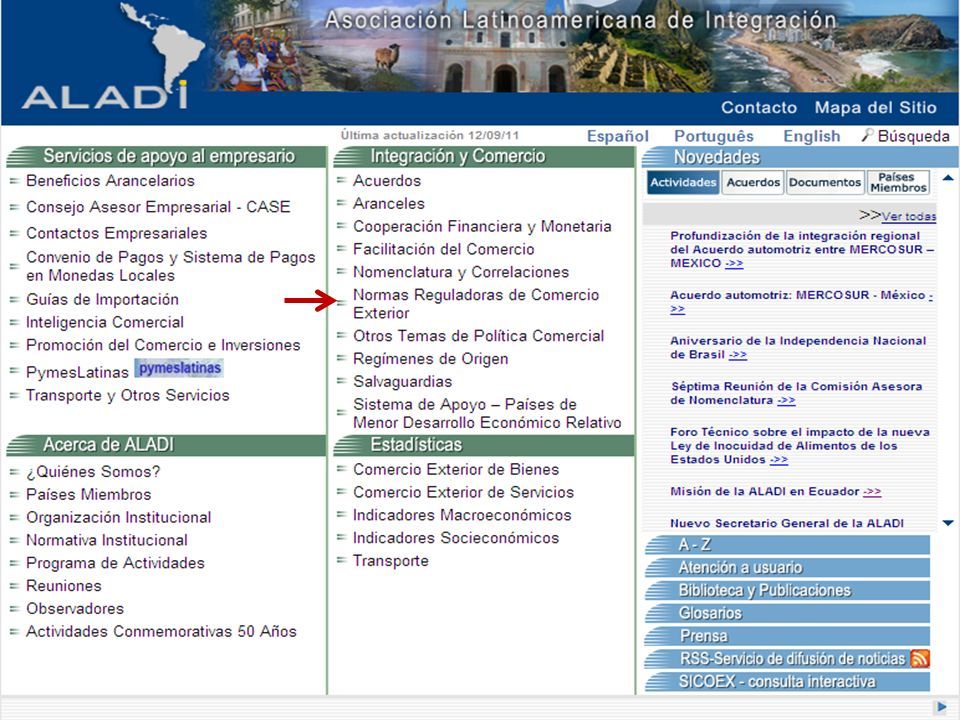The height and width of the screenshot is (720, 960).
Task: Open Comercio Exterior de Servicios
Action: pyautogui.click(x=463, y=492)
